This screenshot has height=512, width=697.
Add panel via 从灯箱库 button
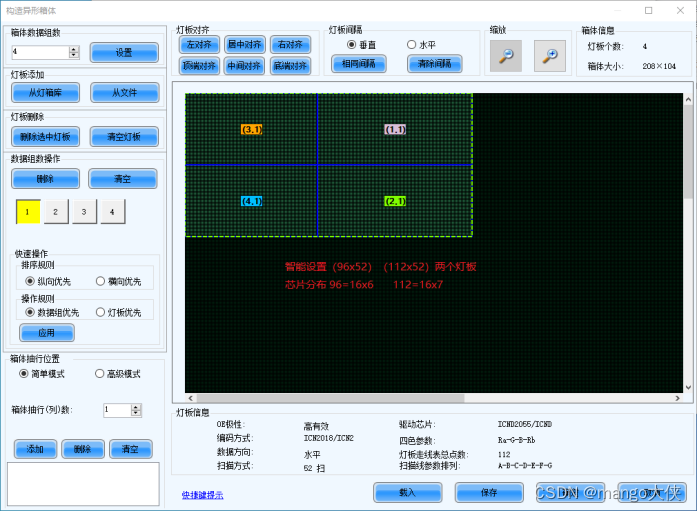coord(45,92)
